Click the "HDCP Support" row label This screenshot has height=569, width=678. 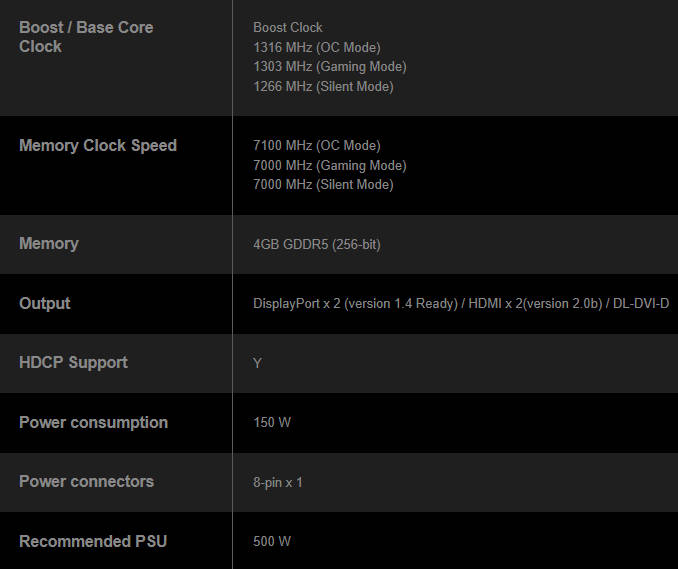pyautogui.click(x=73, y=362)
